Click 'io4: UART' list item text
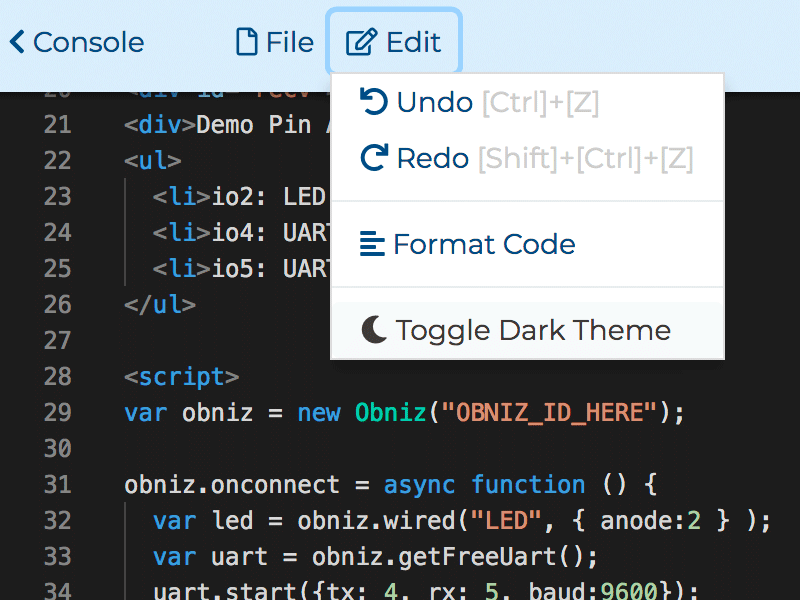The height and width of the screenshot is (600, 800). pyautogui.click(x=271, y=233)
